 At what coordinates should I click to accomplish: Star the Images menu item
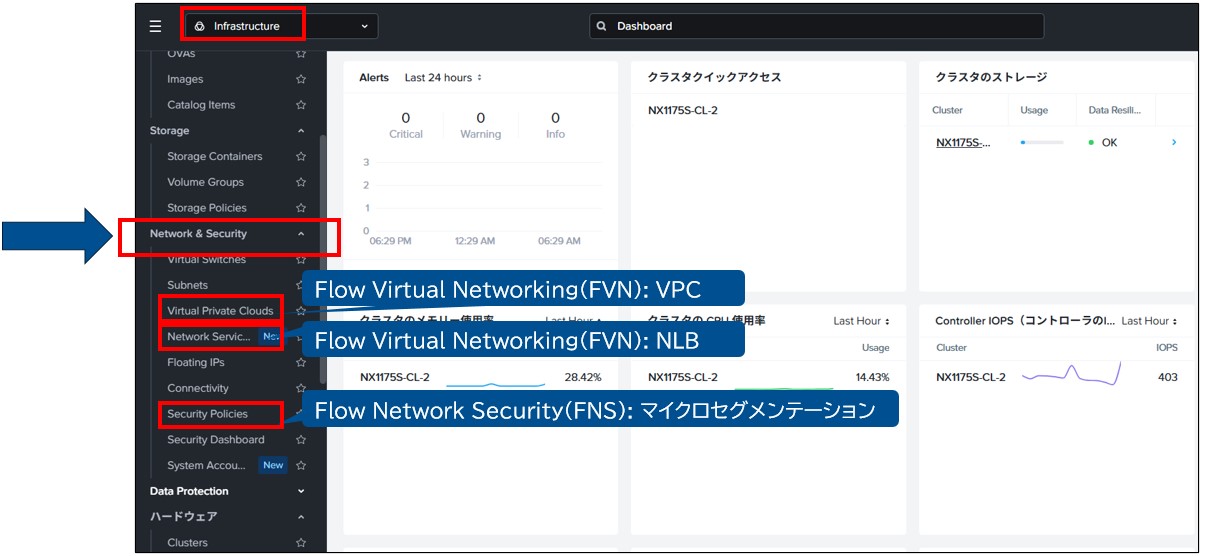pyautogui.click(x=301, y=79)
